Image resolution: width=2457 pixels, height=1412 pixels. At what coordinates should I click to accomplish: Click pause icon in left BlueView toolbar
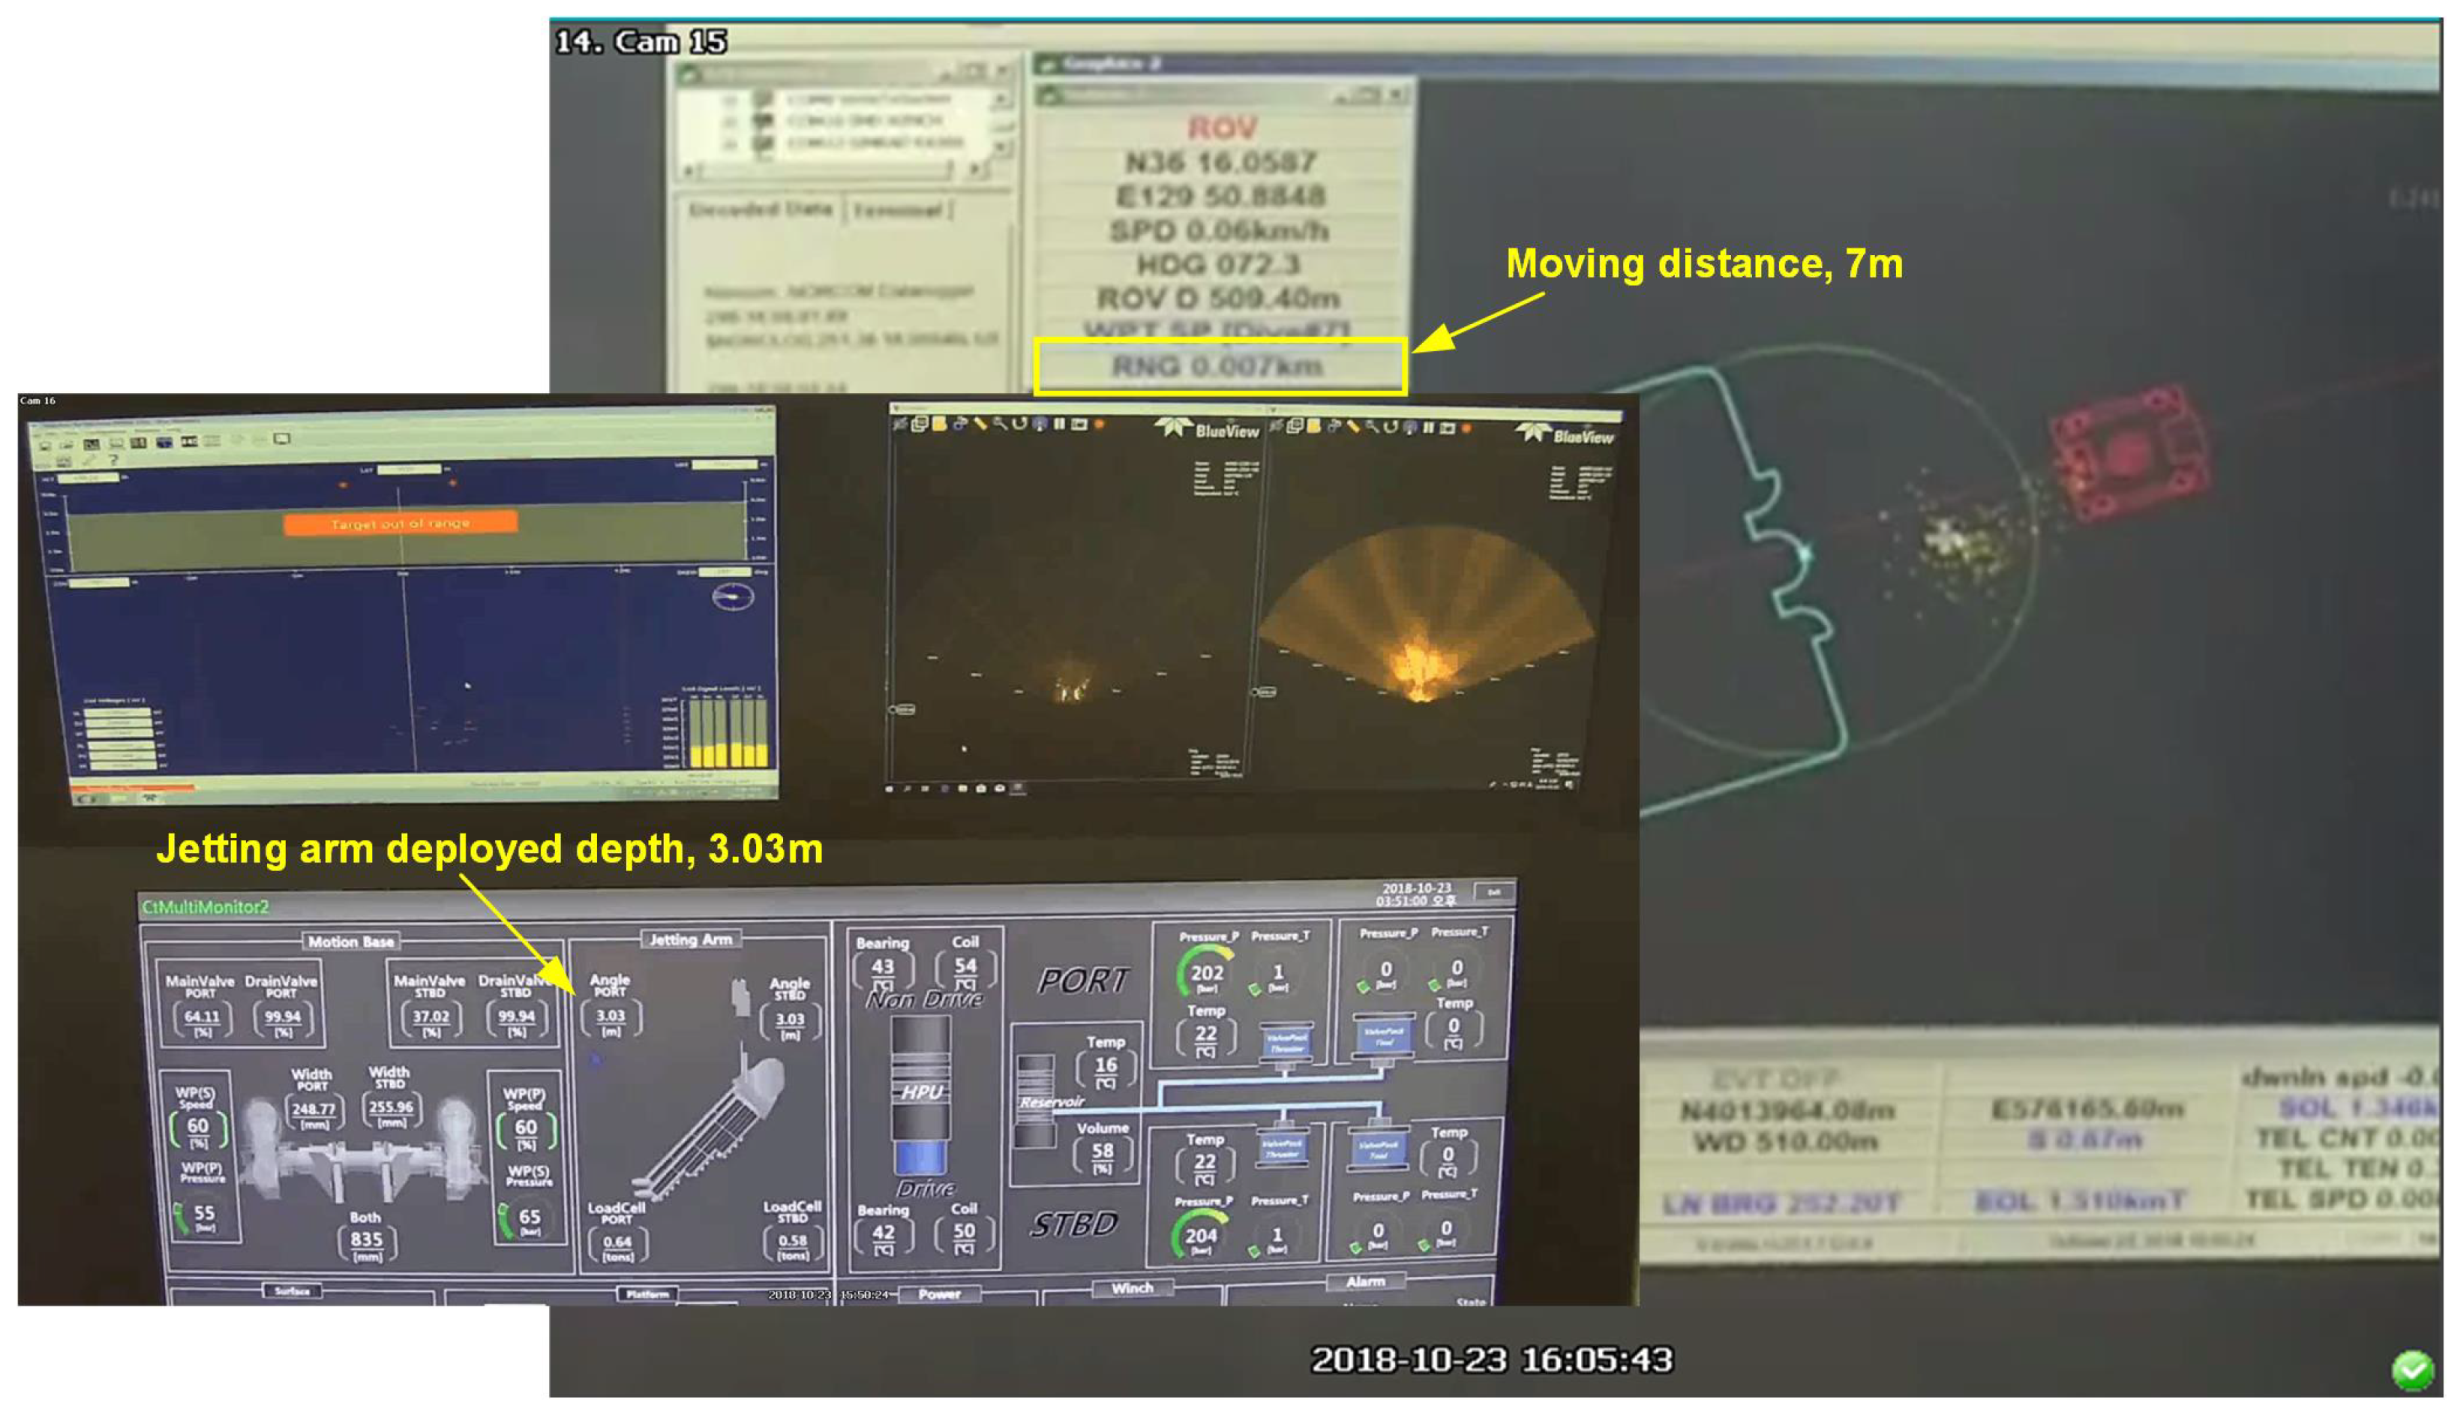1059,424
